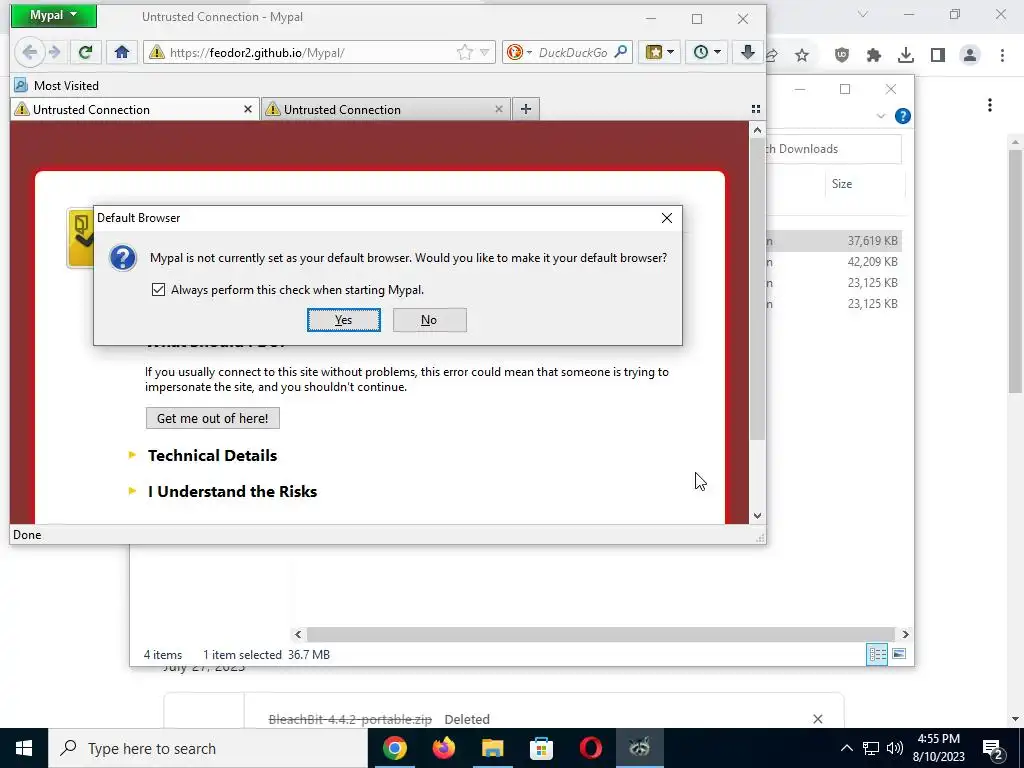Sort files by the Size column
Image resolution: width=1024 pixels, height=768 pixels.
coord(842,184)
